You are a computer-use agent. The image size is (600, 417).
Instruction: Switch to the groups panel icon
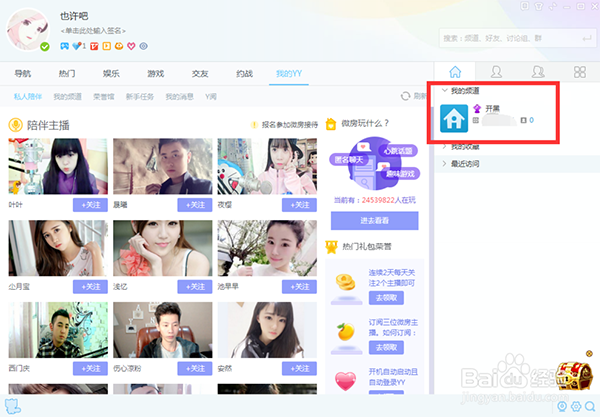coord(538,72)
